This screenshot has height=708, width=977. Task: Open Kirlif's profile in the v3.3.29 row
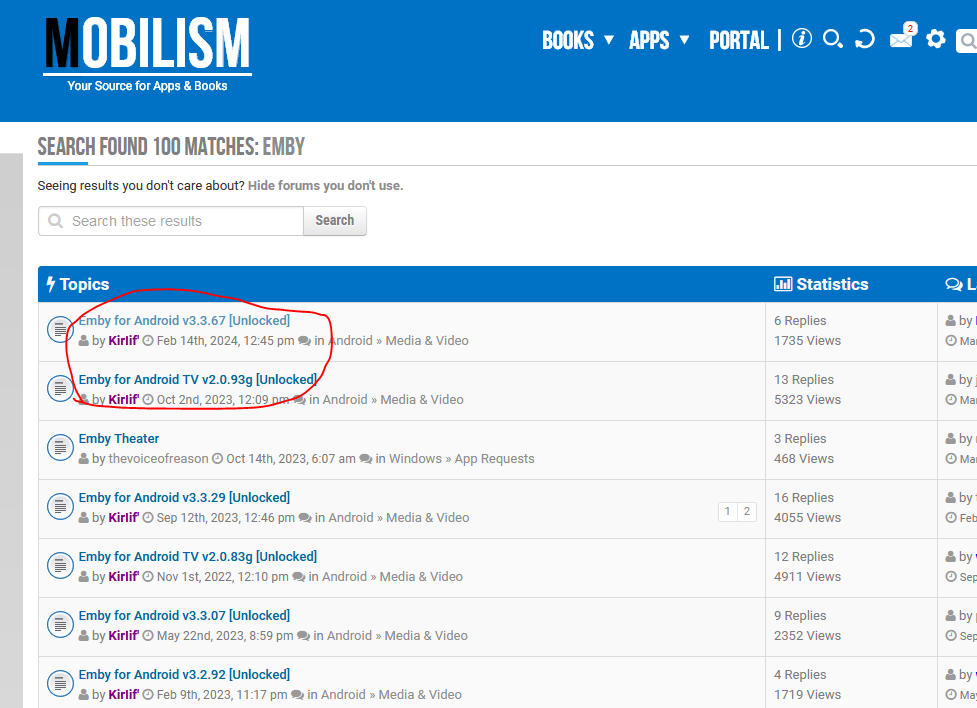pyautogui.click(x=123, y=518)
